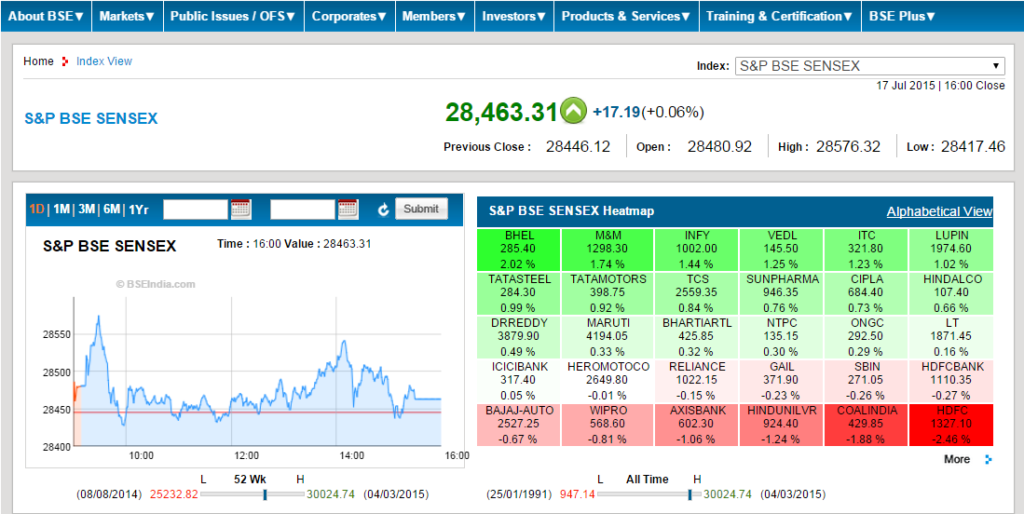Switch chart to 6M range

click(112, 210)
